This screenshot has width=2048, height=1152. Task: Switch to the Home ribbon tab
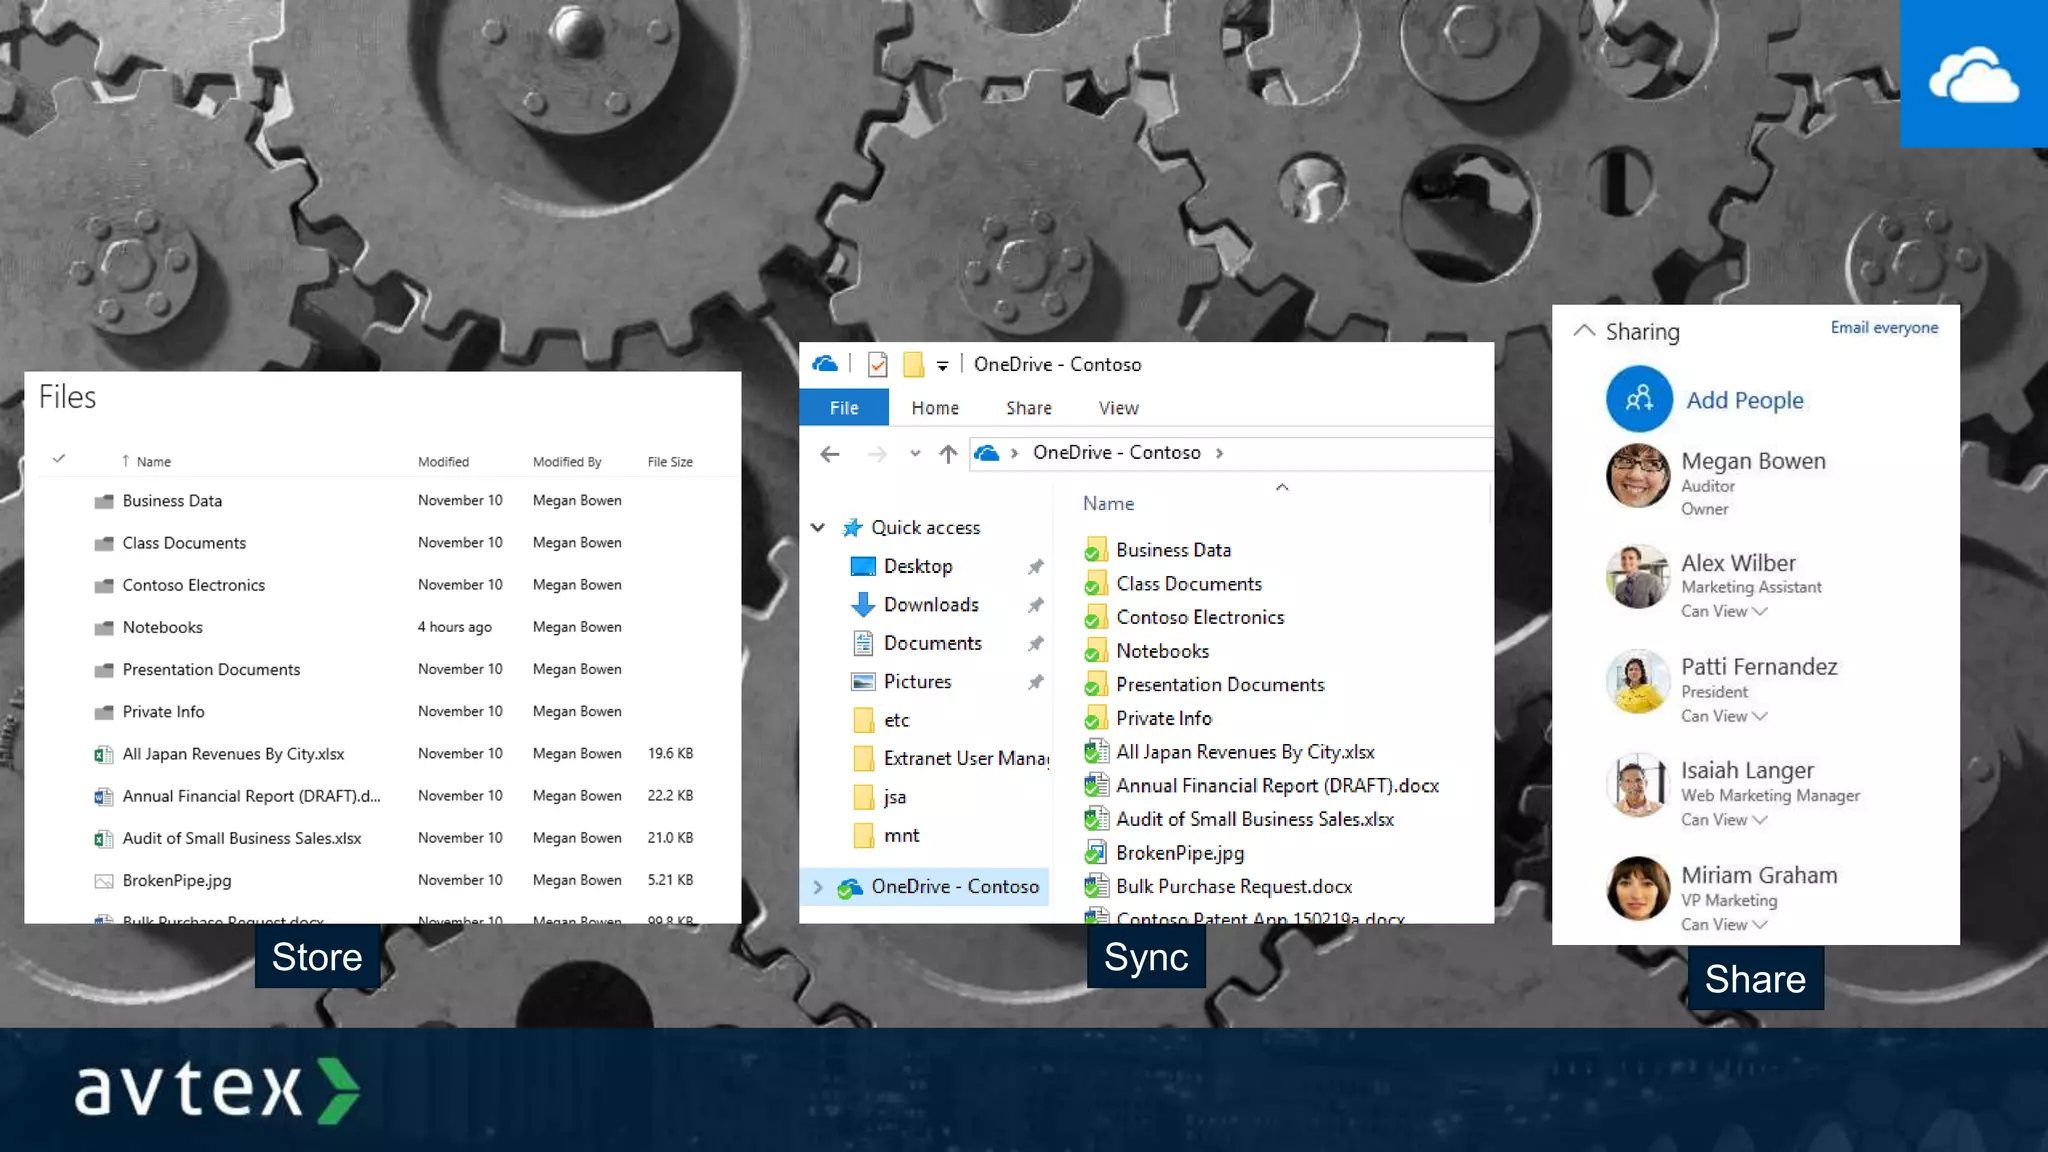pos(935,408)
